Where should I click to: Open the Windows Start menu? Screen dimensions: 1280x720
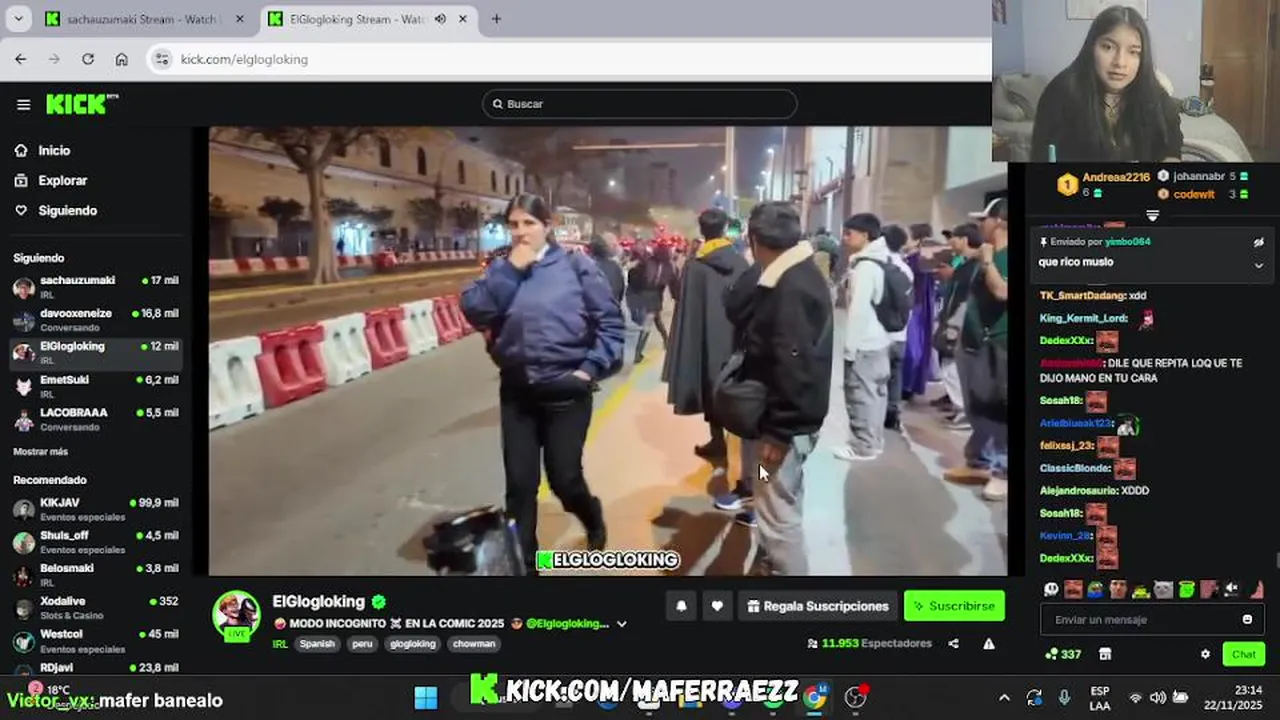click(426, 697)
